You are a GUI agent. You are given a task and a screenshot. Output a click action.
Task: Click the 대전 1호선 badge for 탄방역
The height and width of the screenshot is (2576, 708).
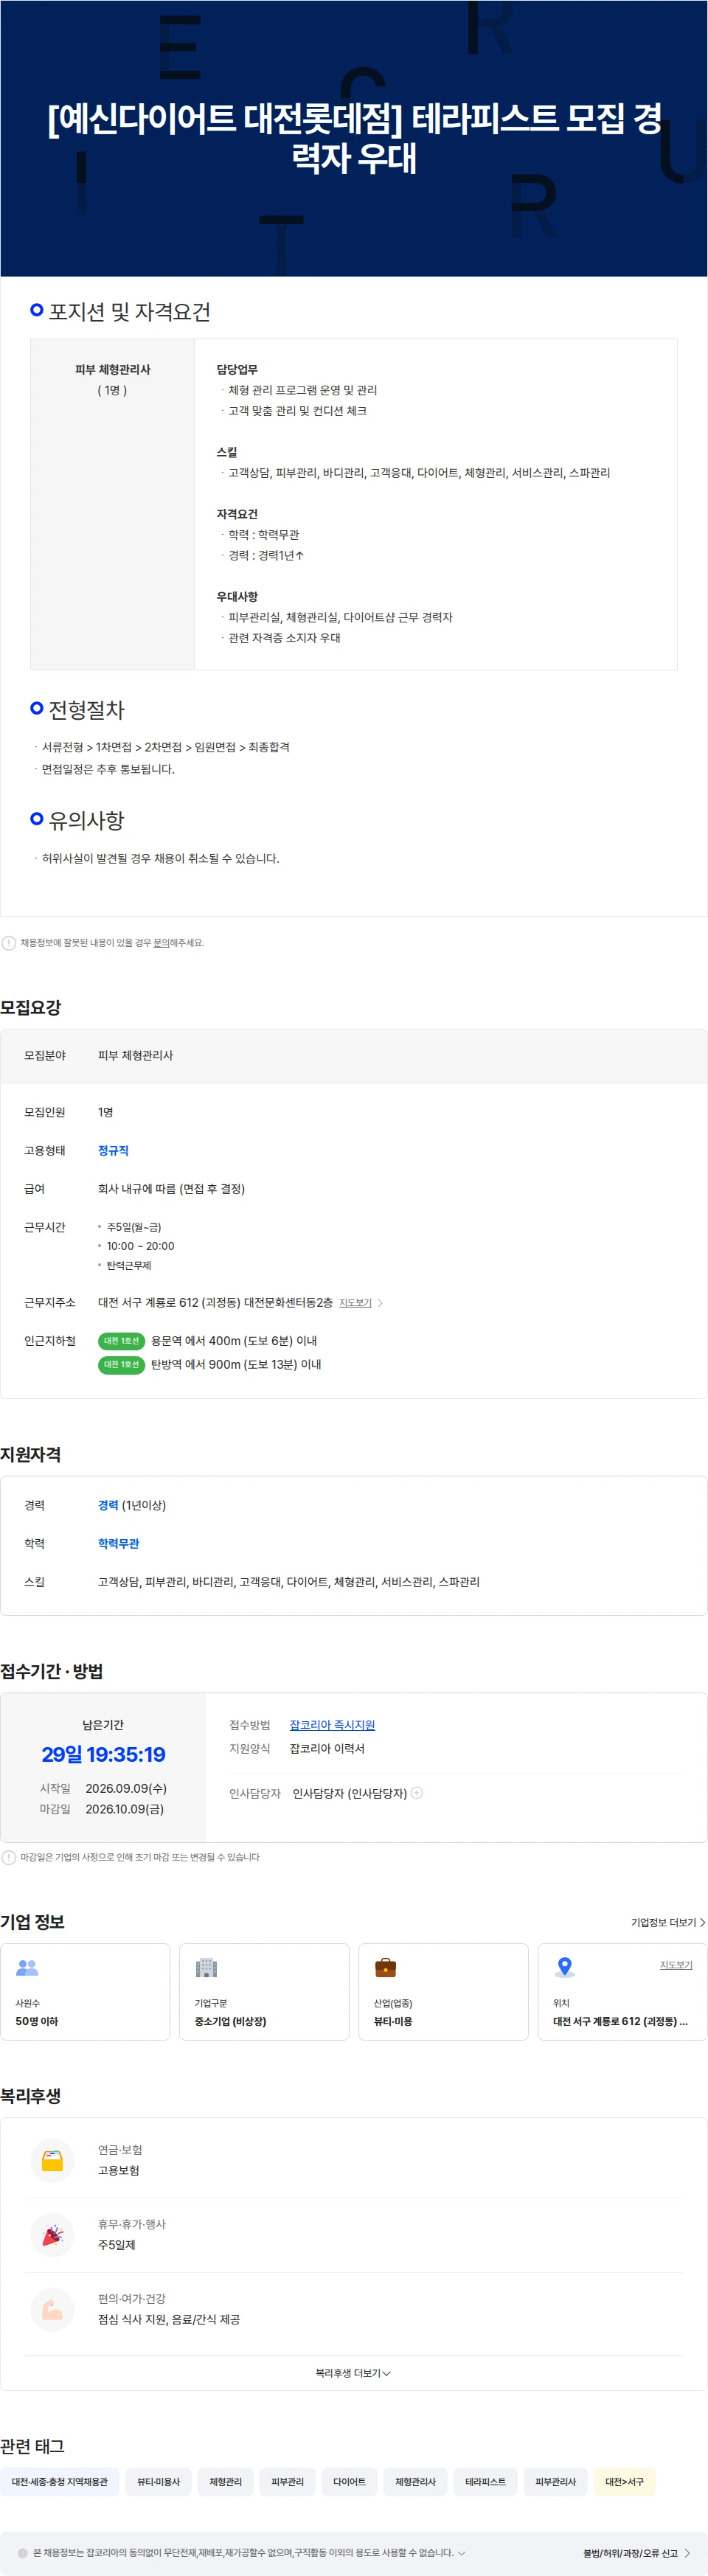(121, 1364)
